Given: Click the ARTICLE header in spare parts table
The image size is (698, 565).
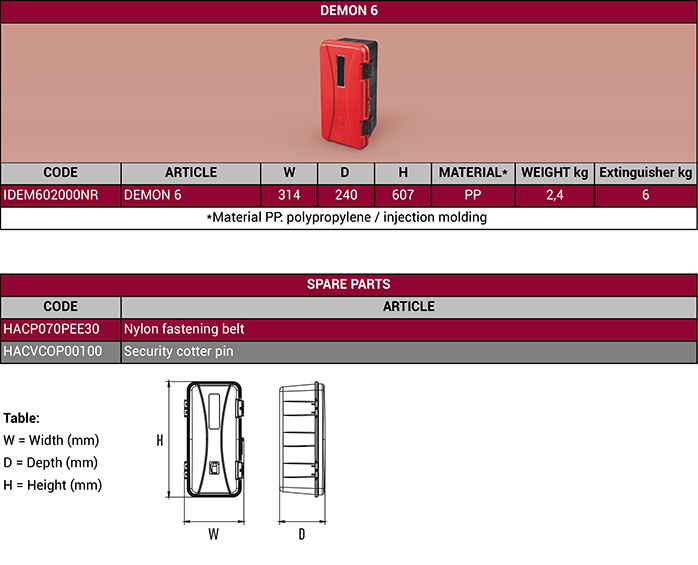Looking at the screenshot, I should (409, 307).
